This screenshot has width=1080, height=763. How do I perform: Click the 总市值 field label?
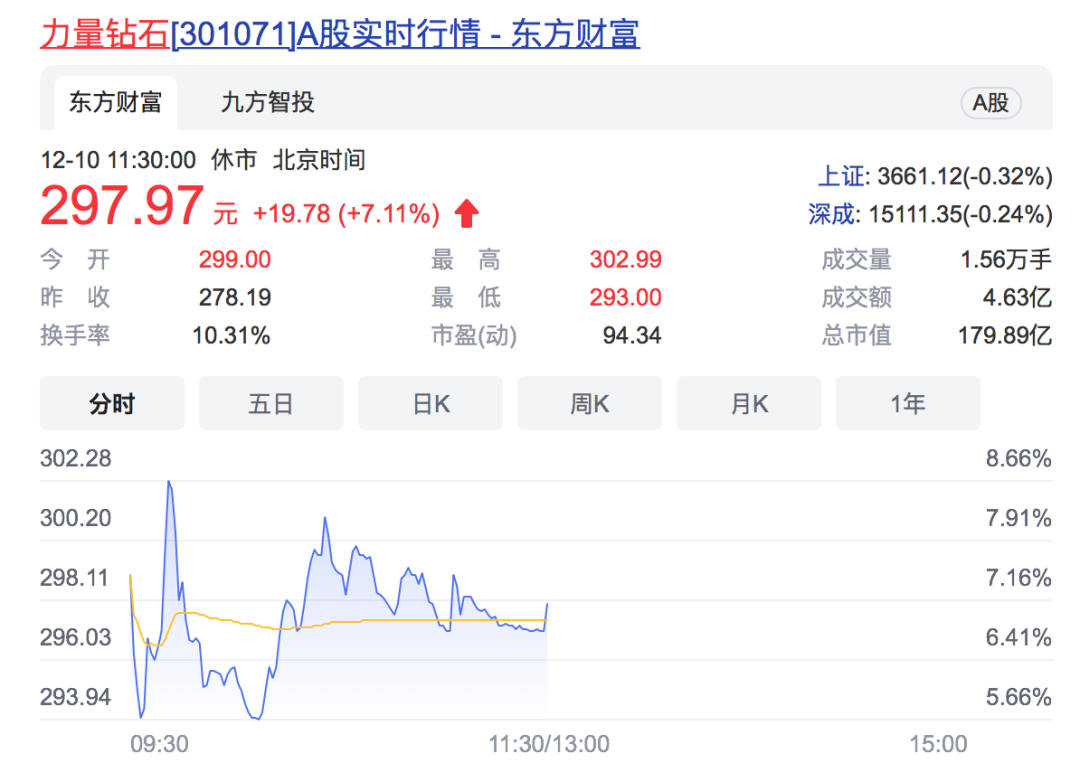856,335
